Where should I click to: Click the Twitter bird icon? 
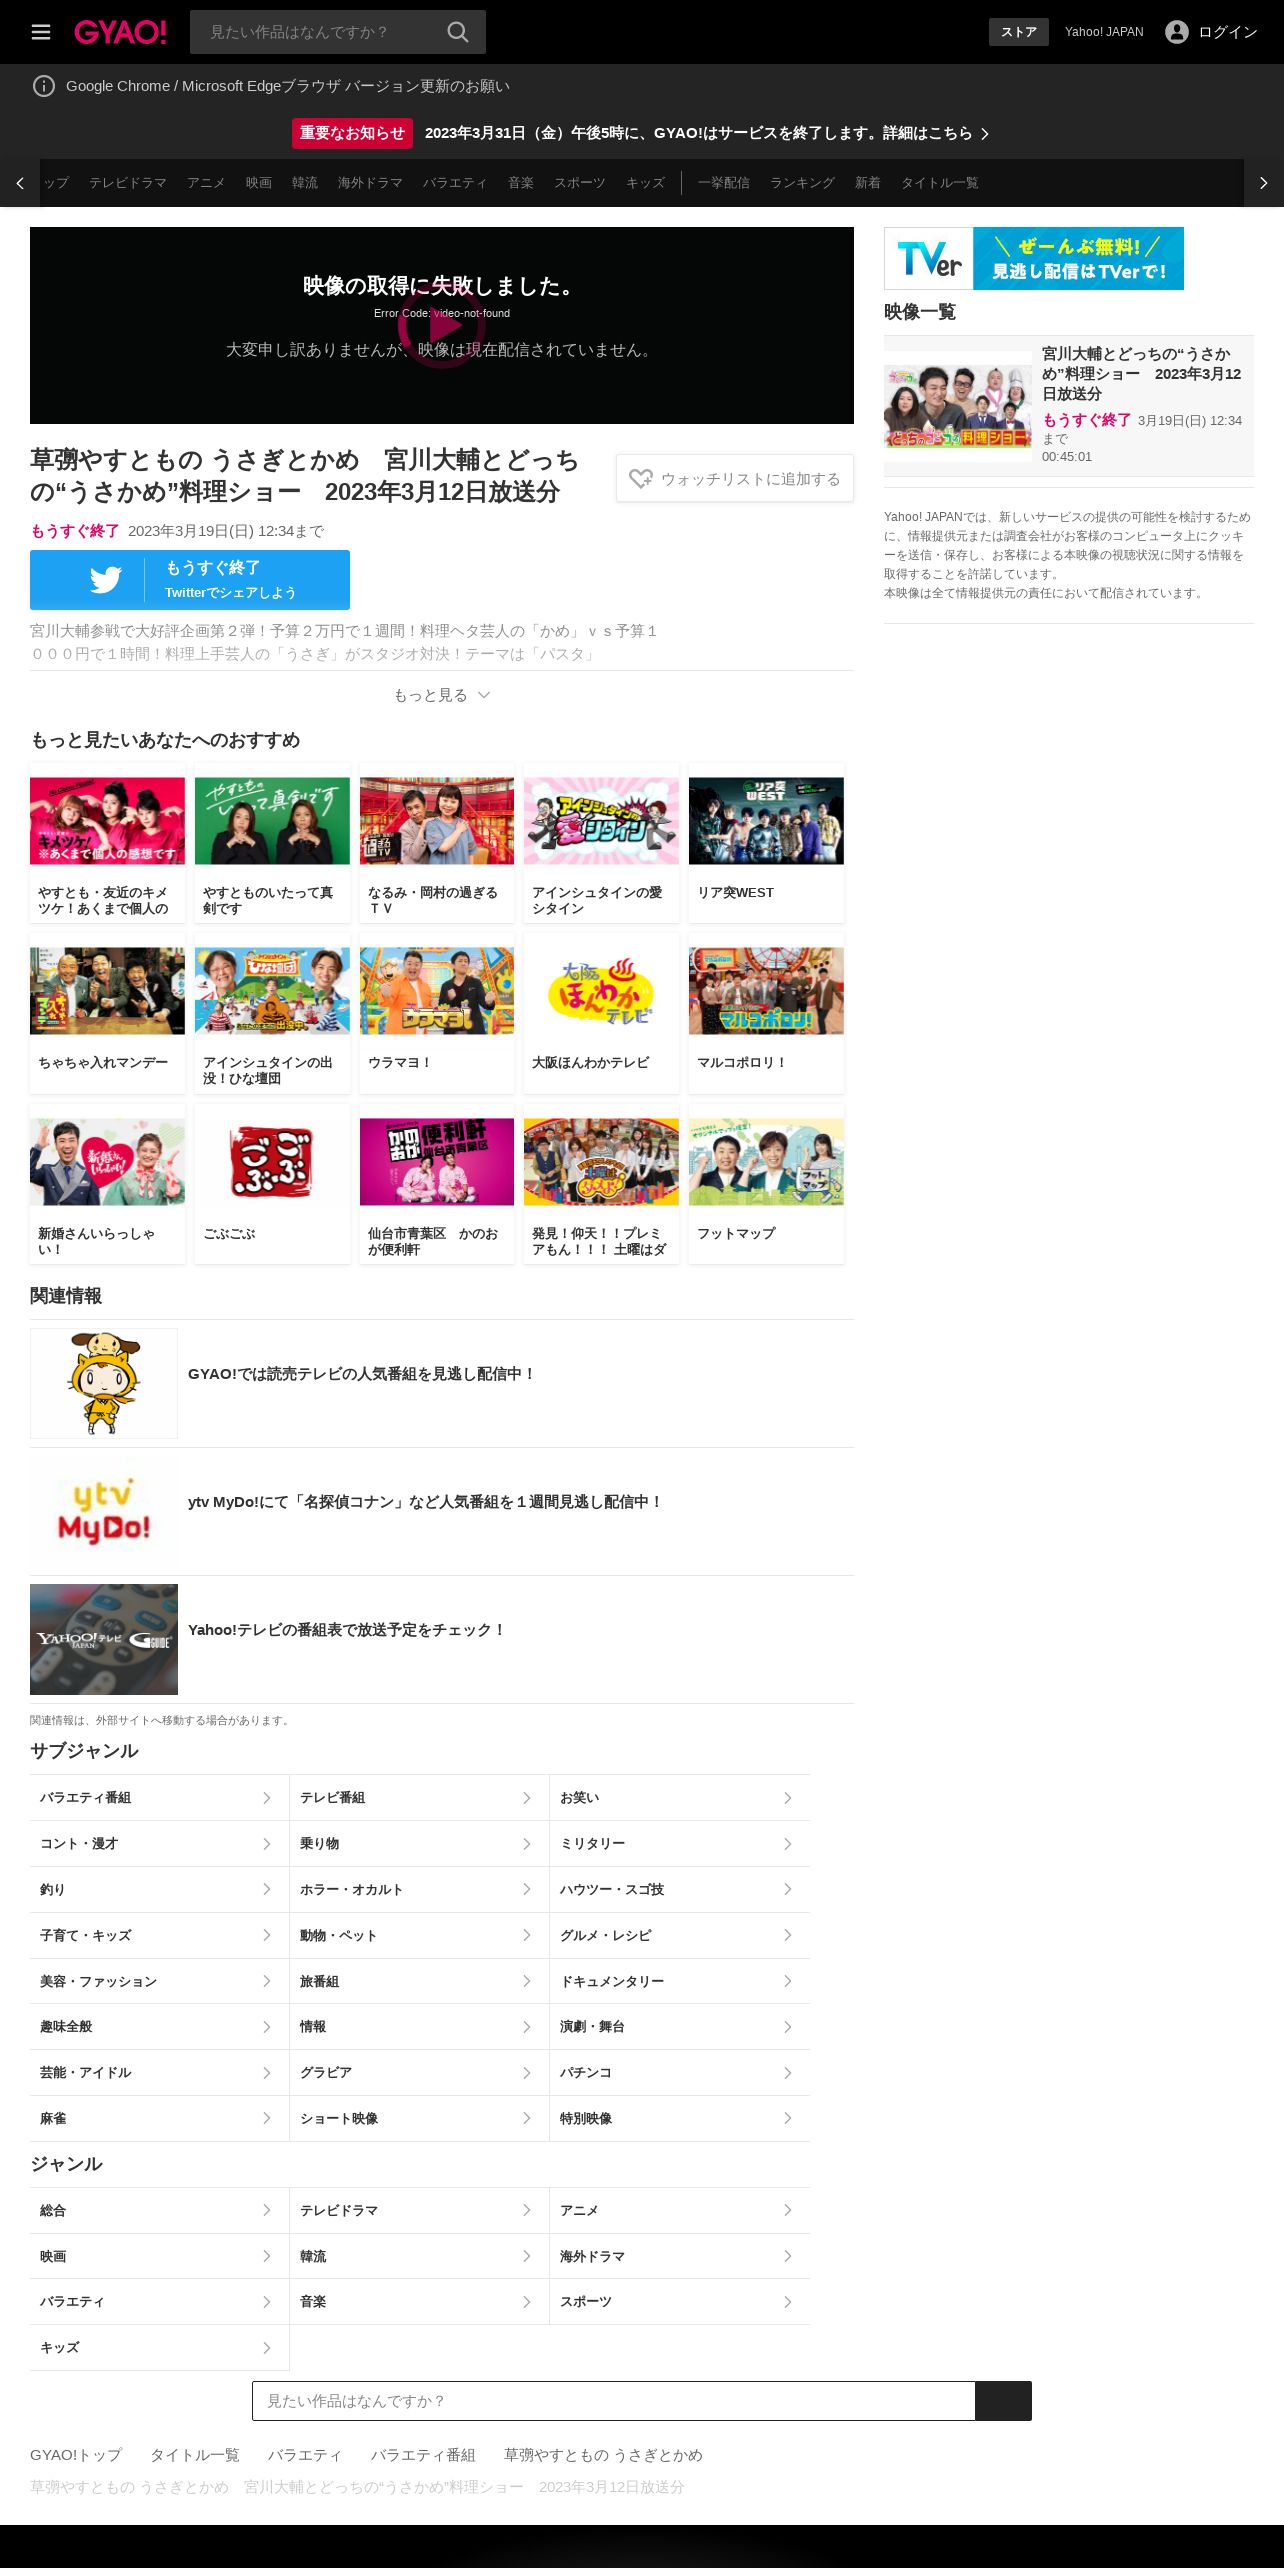click(106, 580)
